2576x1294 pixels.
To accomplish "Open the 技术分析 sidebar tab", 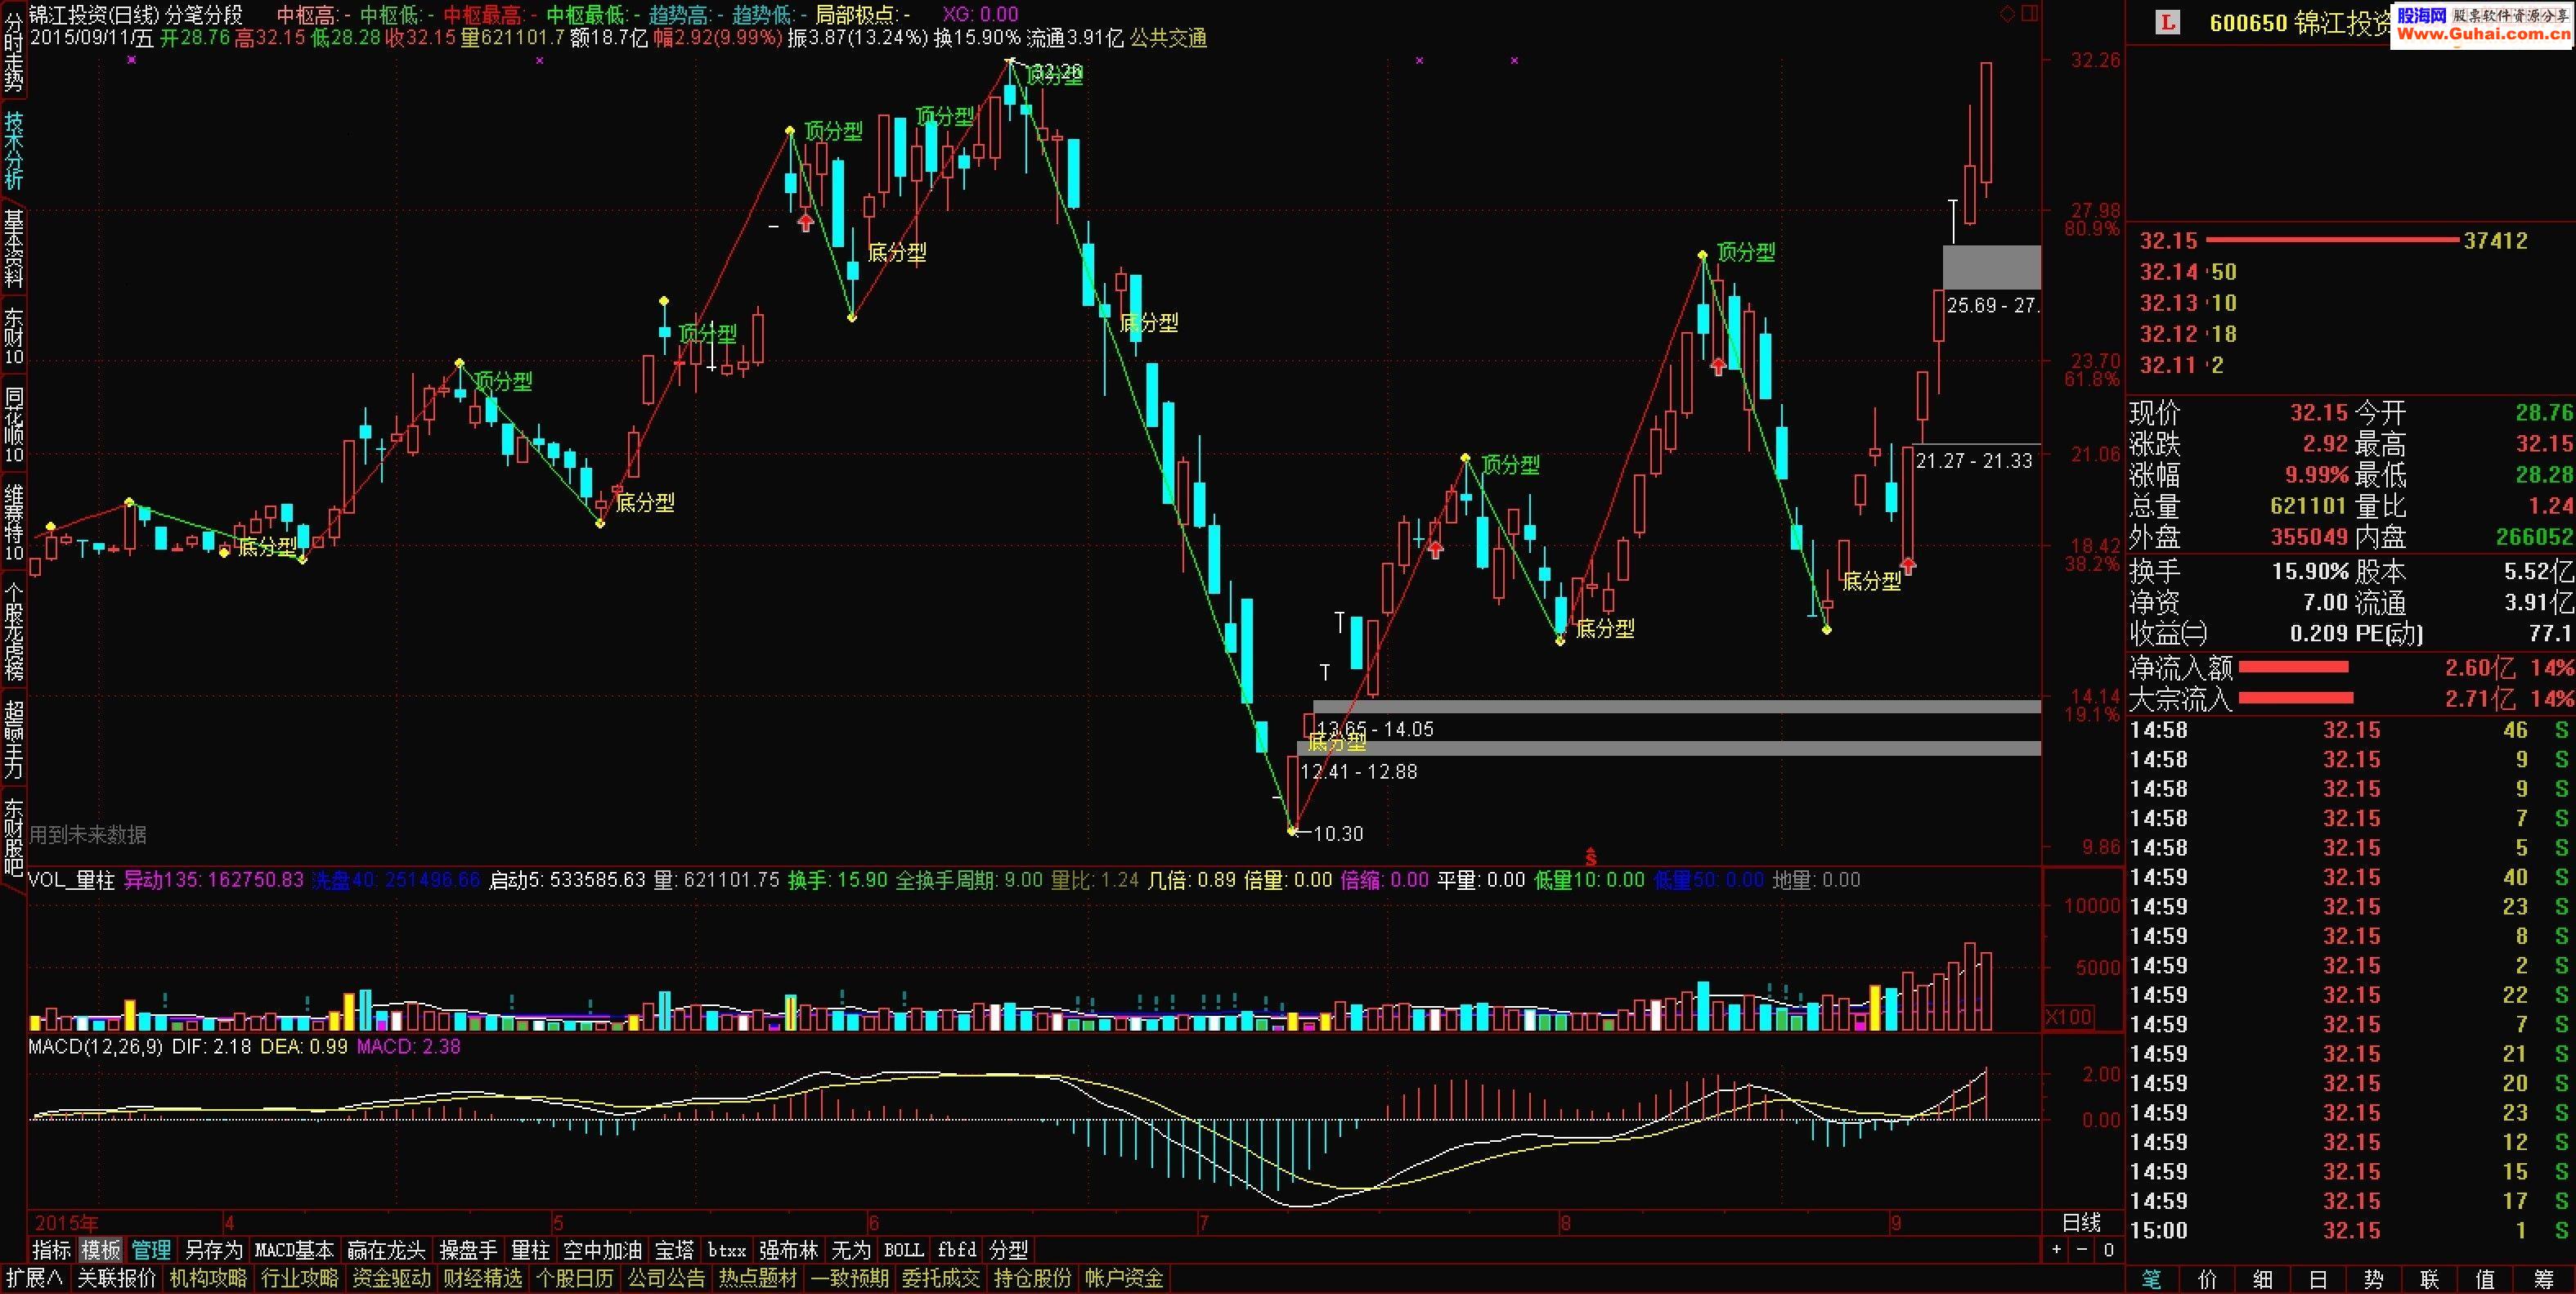I will tap(13, 150).
